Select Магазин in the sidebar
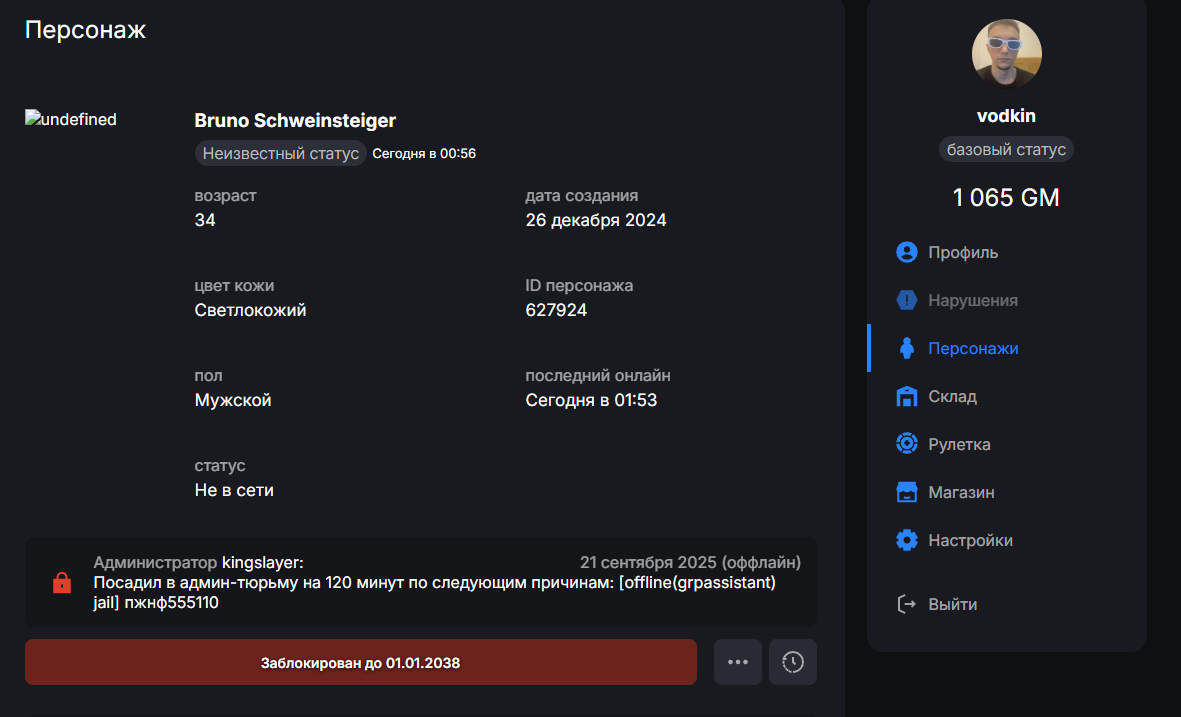Viewport: 1181px width, 717px height. [x=961, y=492]
